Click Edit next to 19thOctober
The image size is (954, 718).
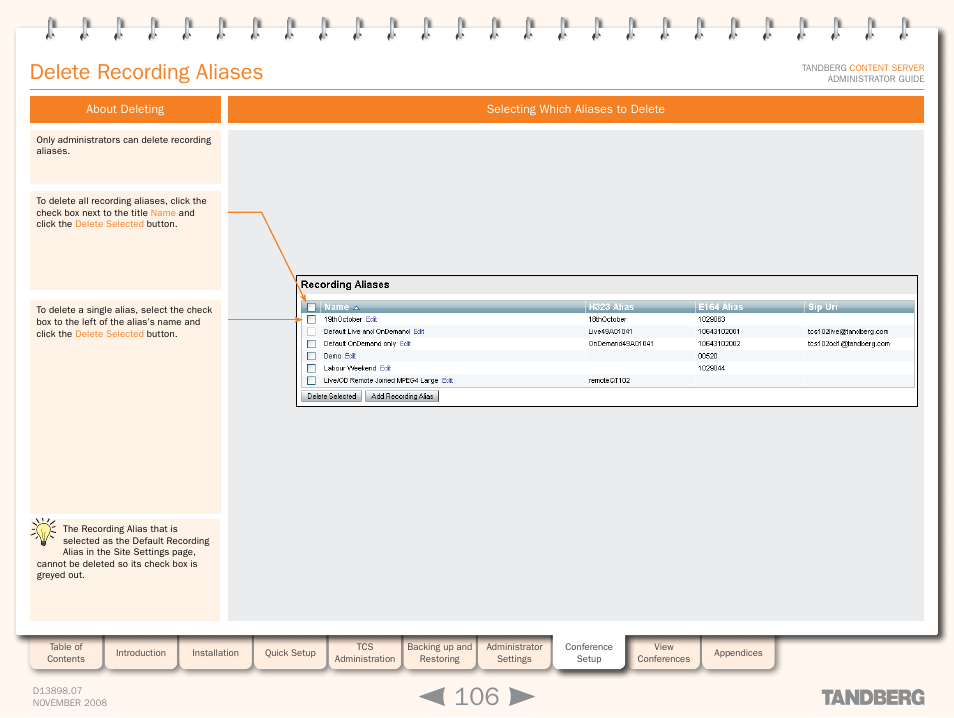coord(371,319)
